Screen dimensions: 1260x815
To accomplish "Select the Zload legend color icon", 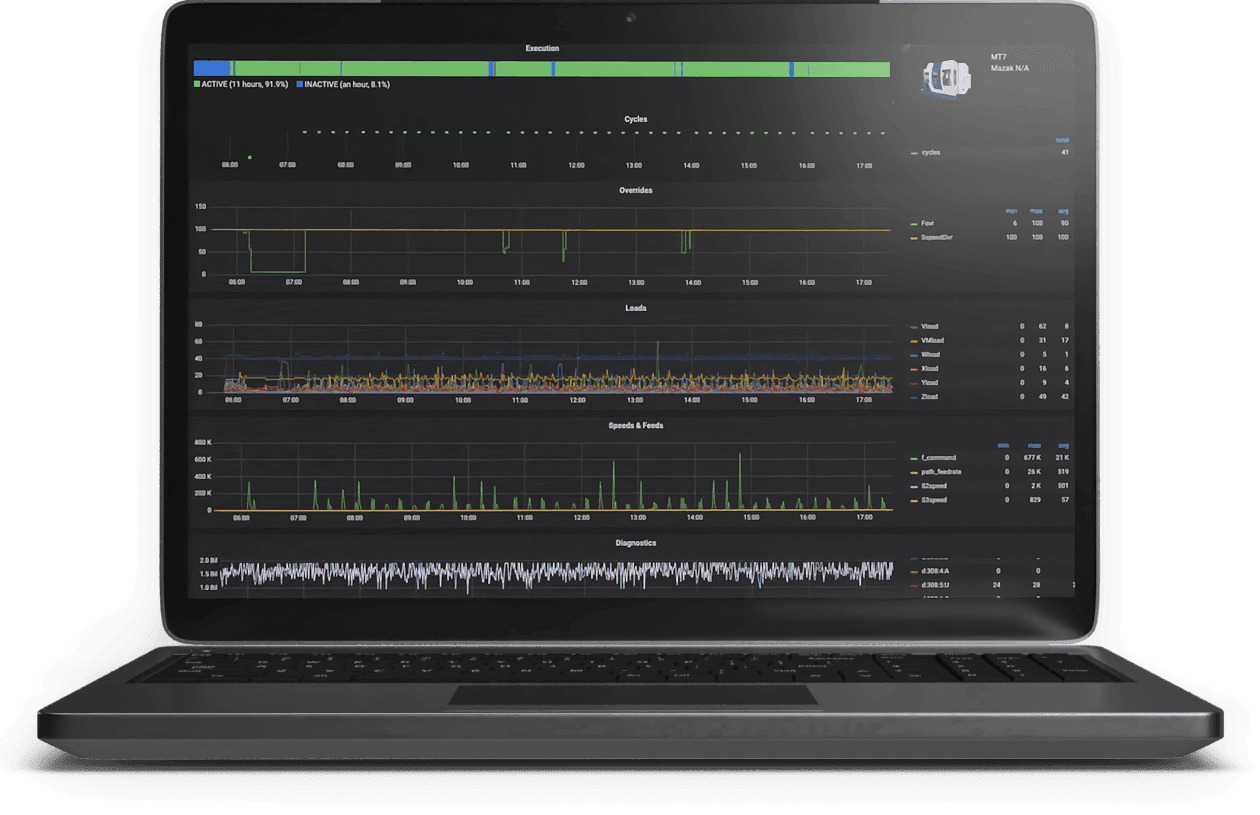I will tap(914, 397).
